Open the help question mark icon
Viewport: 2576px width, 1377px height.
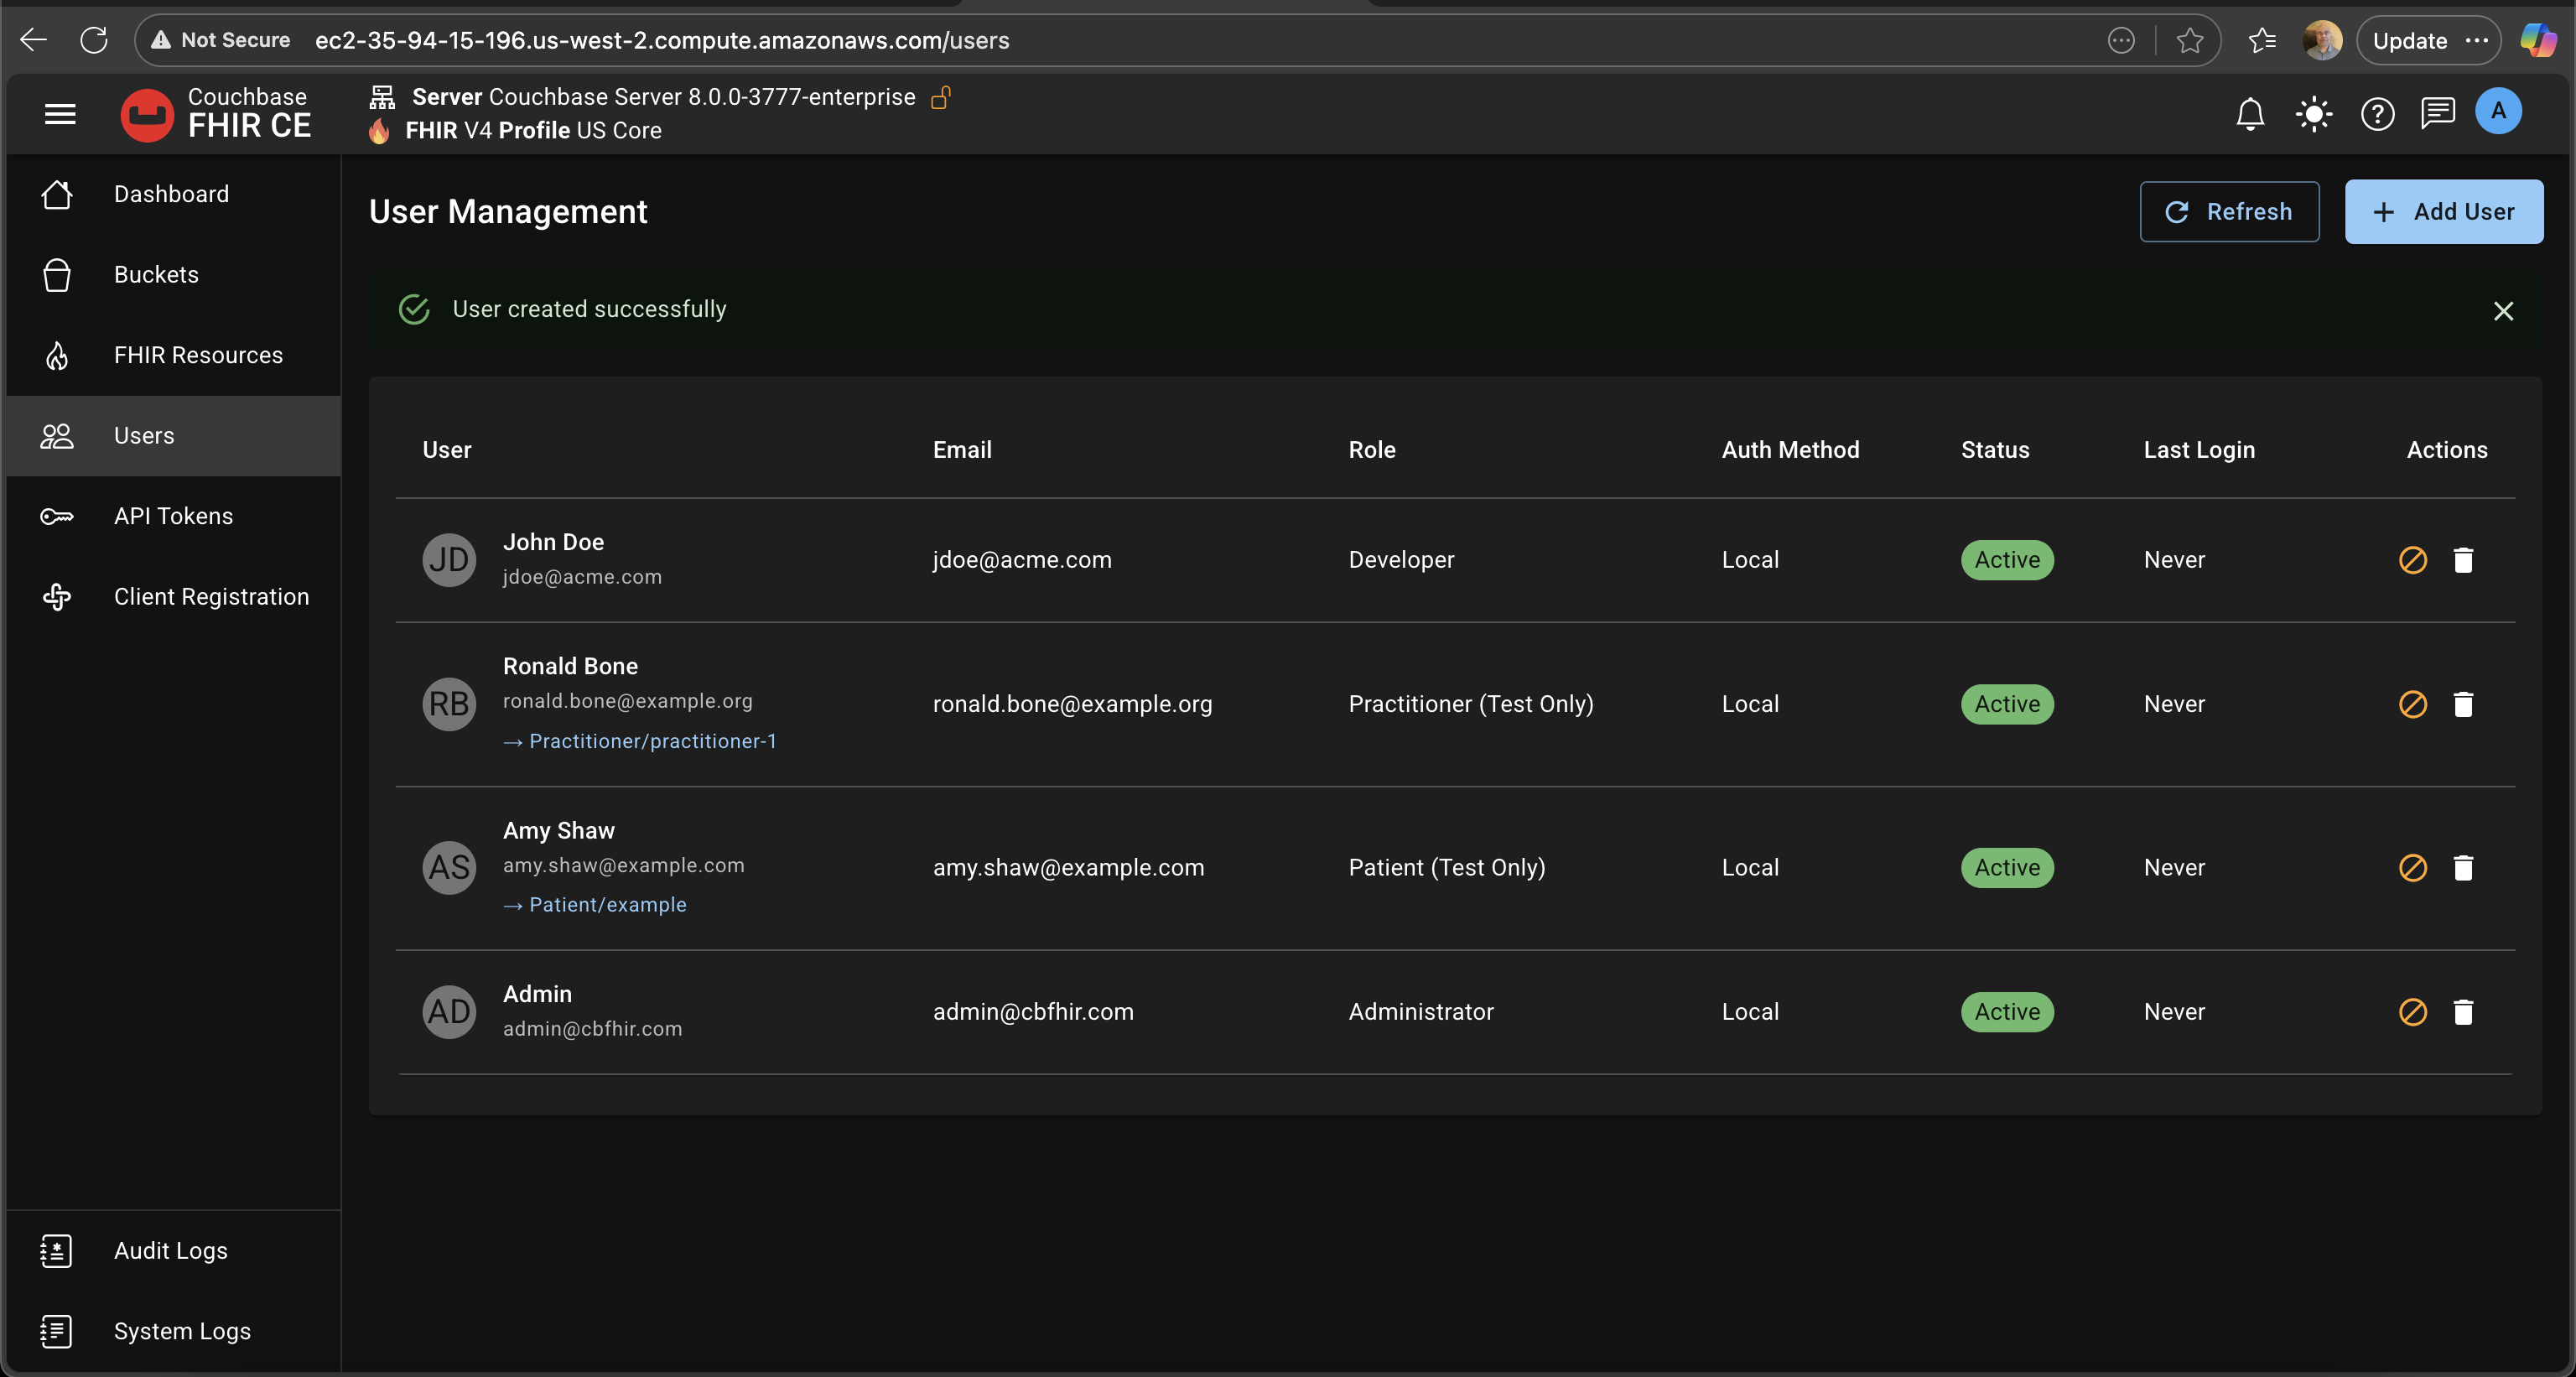coord(2377,114)
